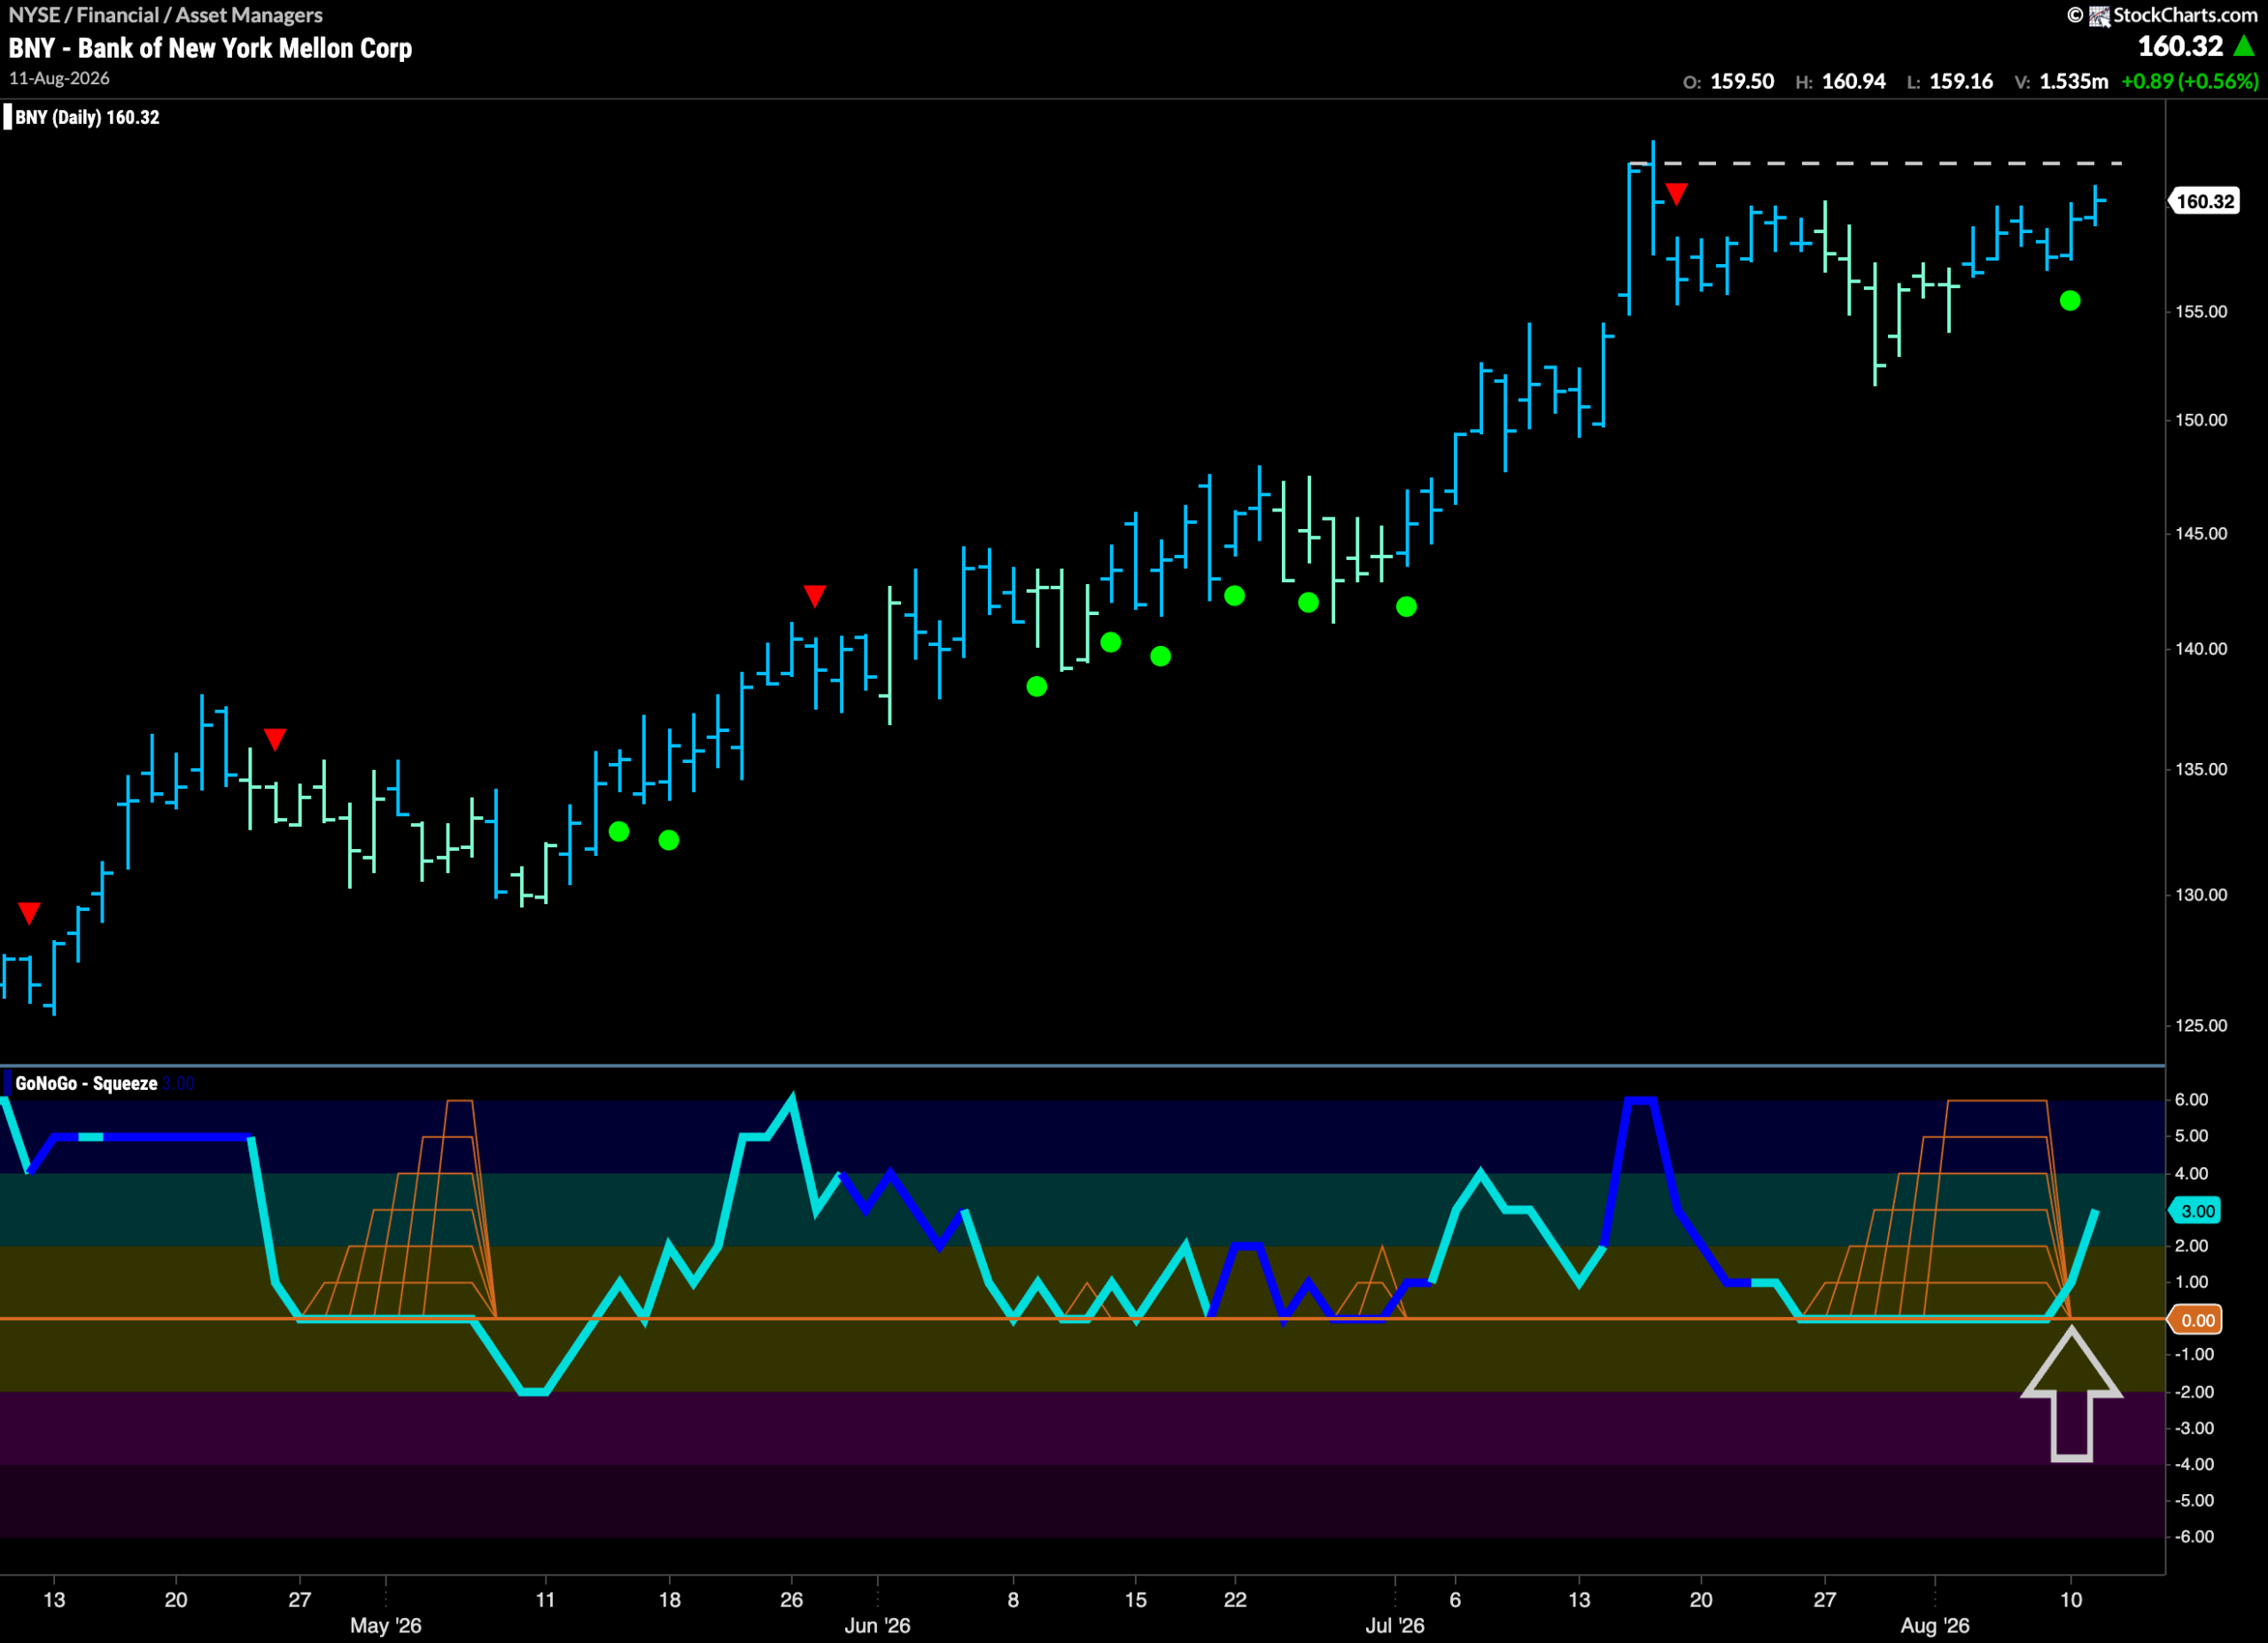
Task: Click the red triangle marker in late April
Action: point(275,739)
